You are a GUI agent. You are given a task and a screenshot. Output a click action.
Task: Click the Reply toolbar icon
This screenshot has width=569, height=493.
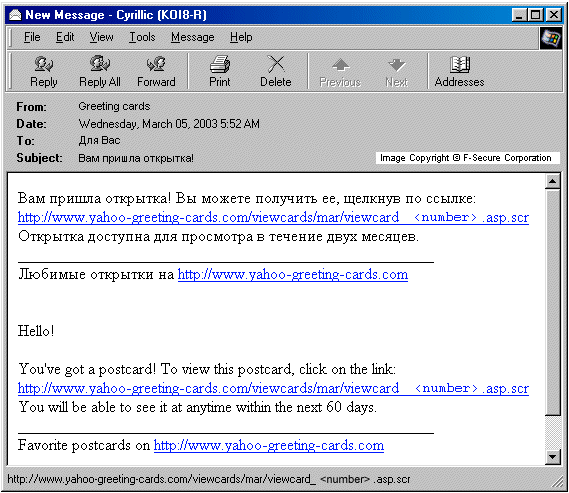click(44, 64)
